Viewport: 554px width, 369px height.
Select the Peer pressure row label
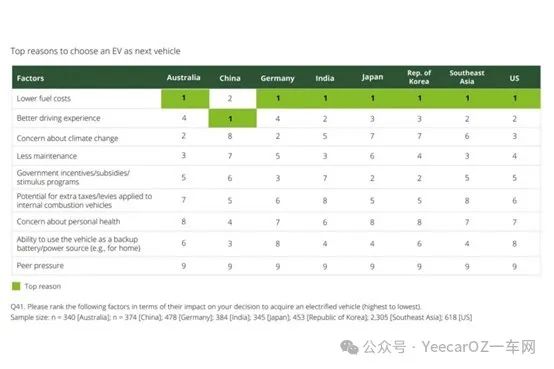(40, 266)
